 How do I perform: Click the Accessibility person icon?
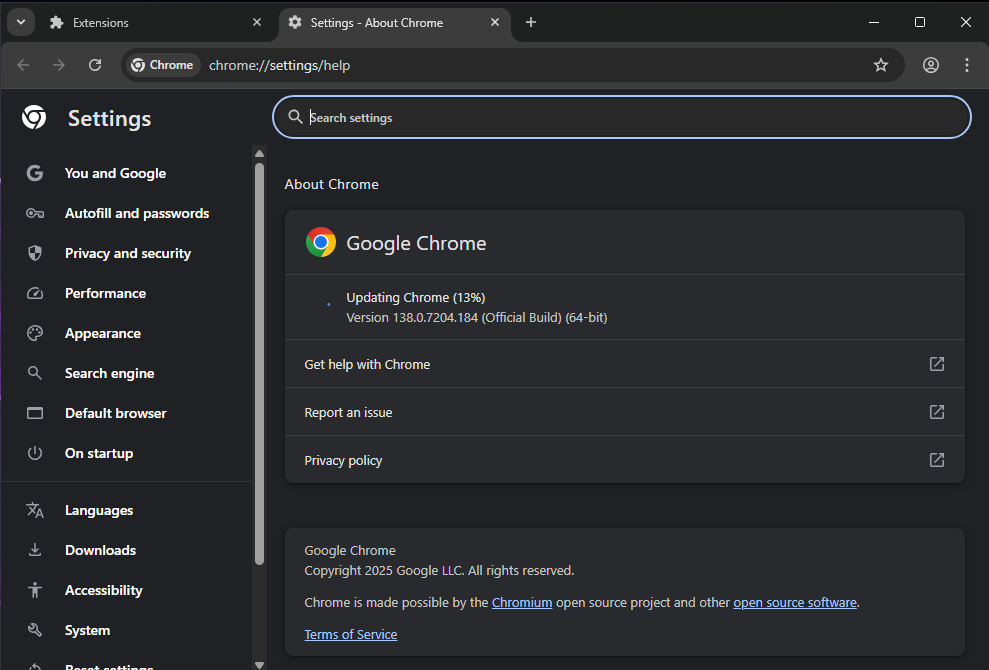pos(35,590)
